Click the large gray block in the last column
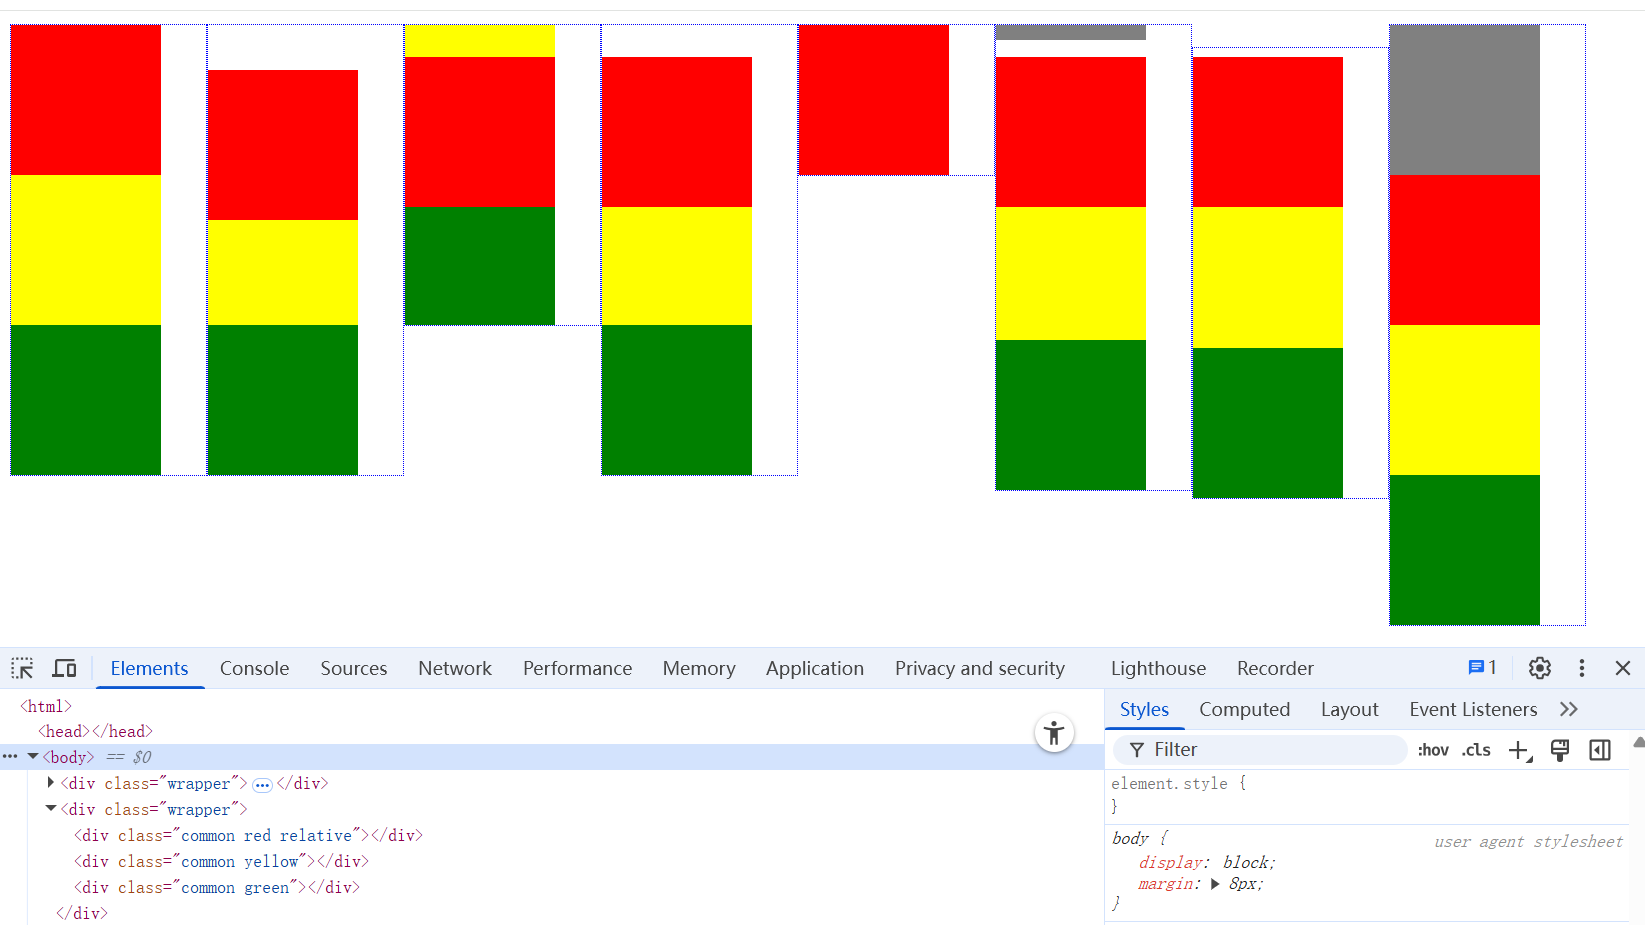1645x925 pixels. (x=1464, y=100)
